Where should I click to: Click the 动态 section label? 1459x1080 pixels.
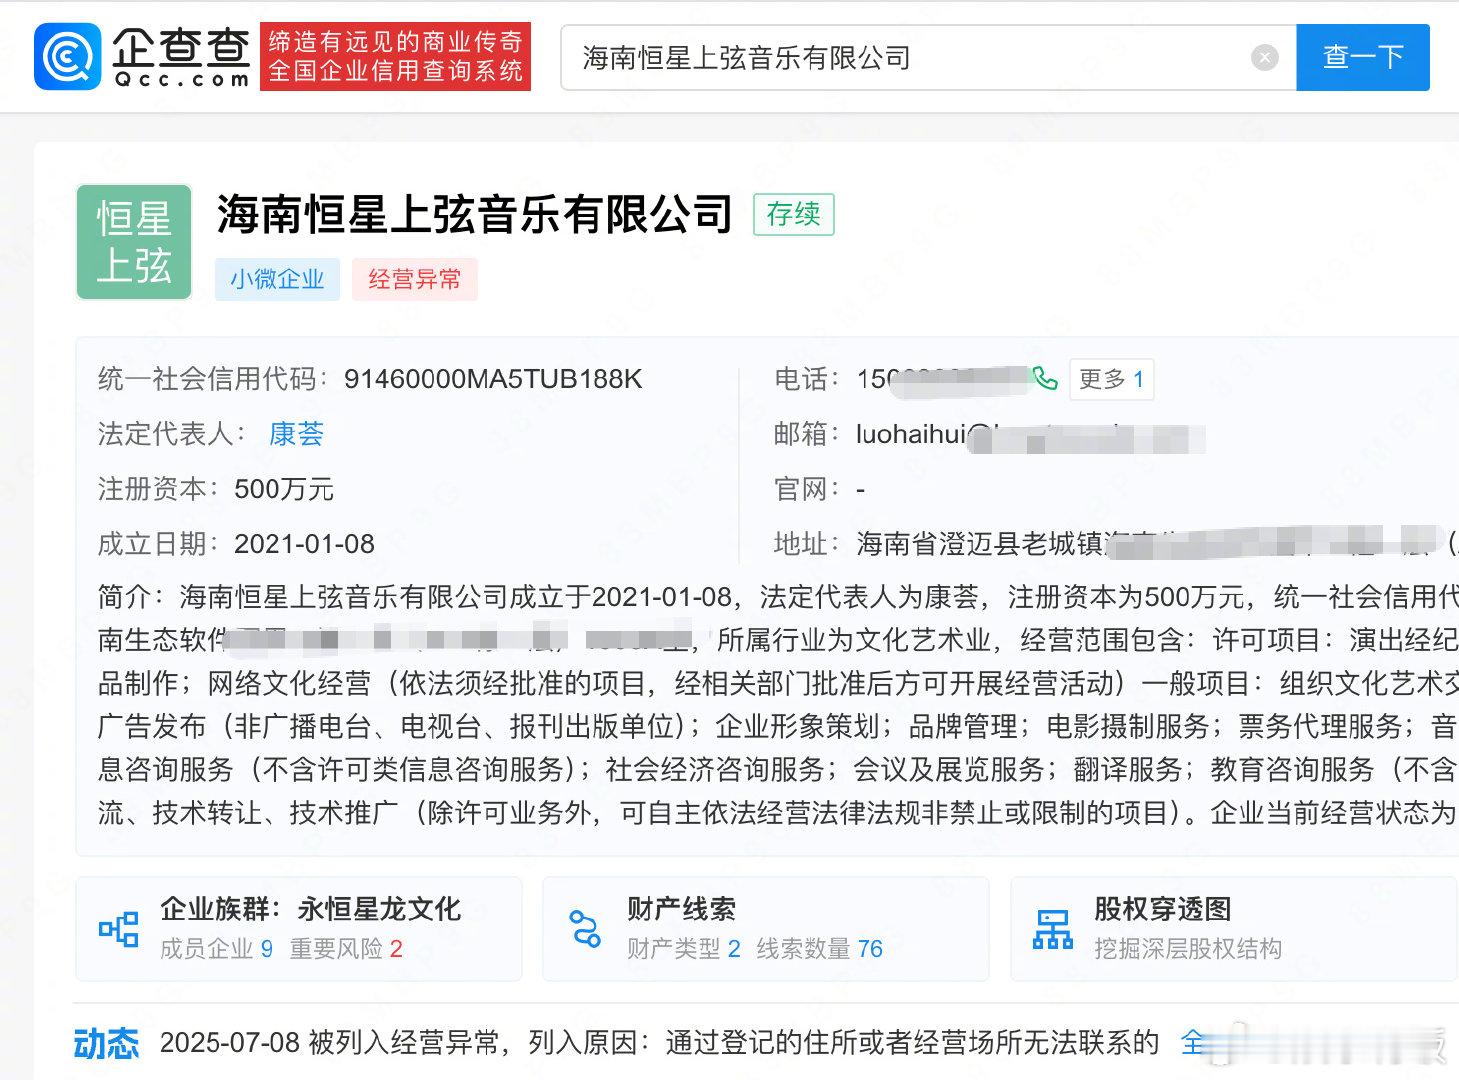click(x=106, y=1044)
